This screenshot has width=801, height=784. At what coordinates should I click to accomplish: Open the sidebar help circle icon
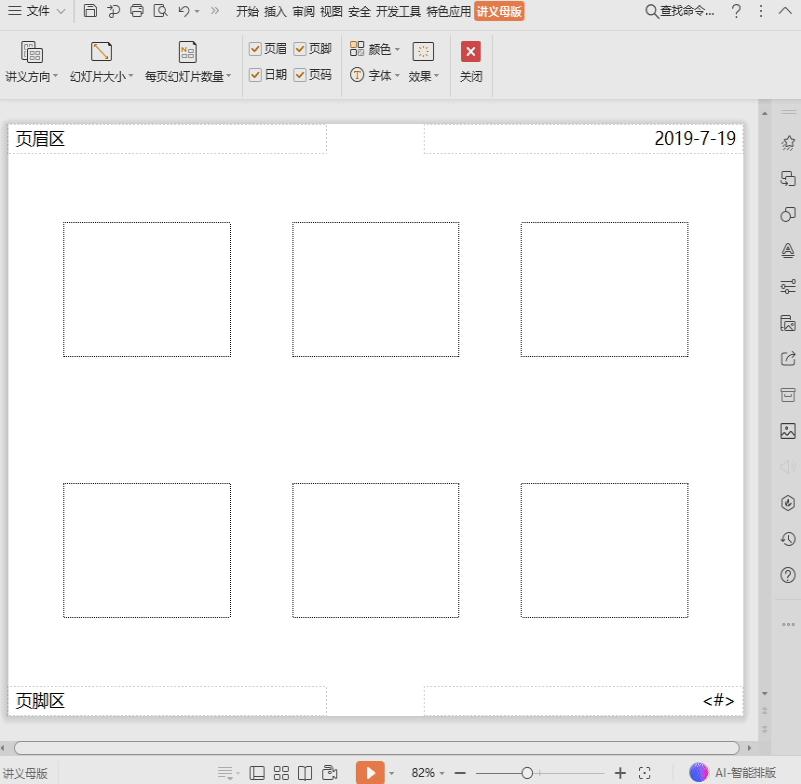pos(788,576)
